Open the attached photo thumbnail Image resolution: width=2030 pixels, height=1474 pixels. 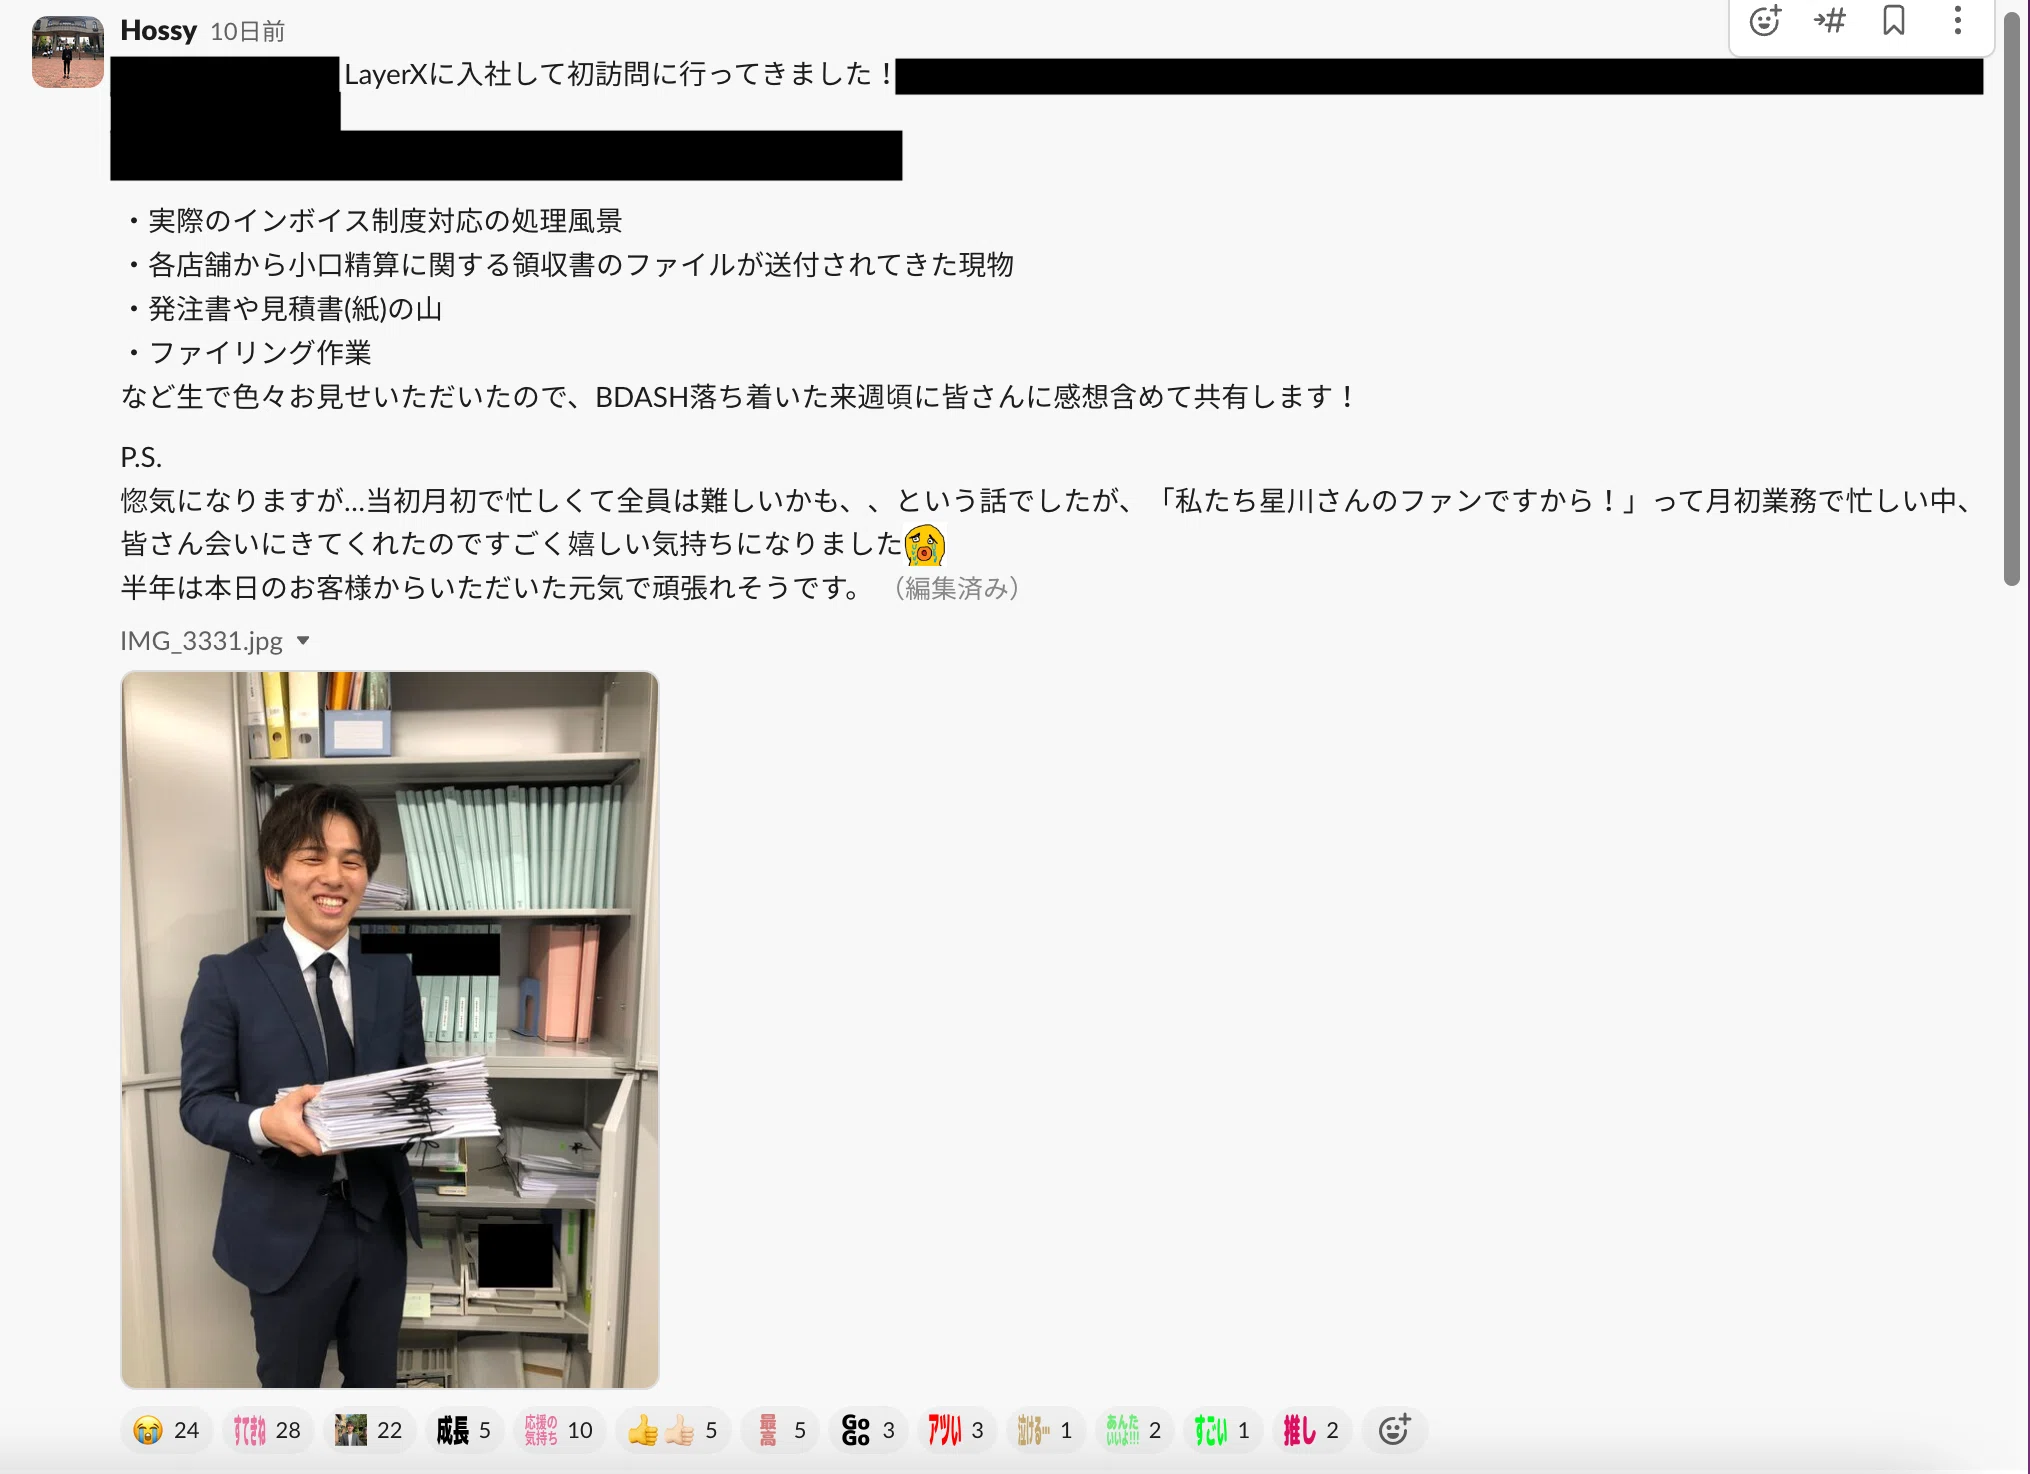click(390, 1030)
